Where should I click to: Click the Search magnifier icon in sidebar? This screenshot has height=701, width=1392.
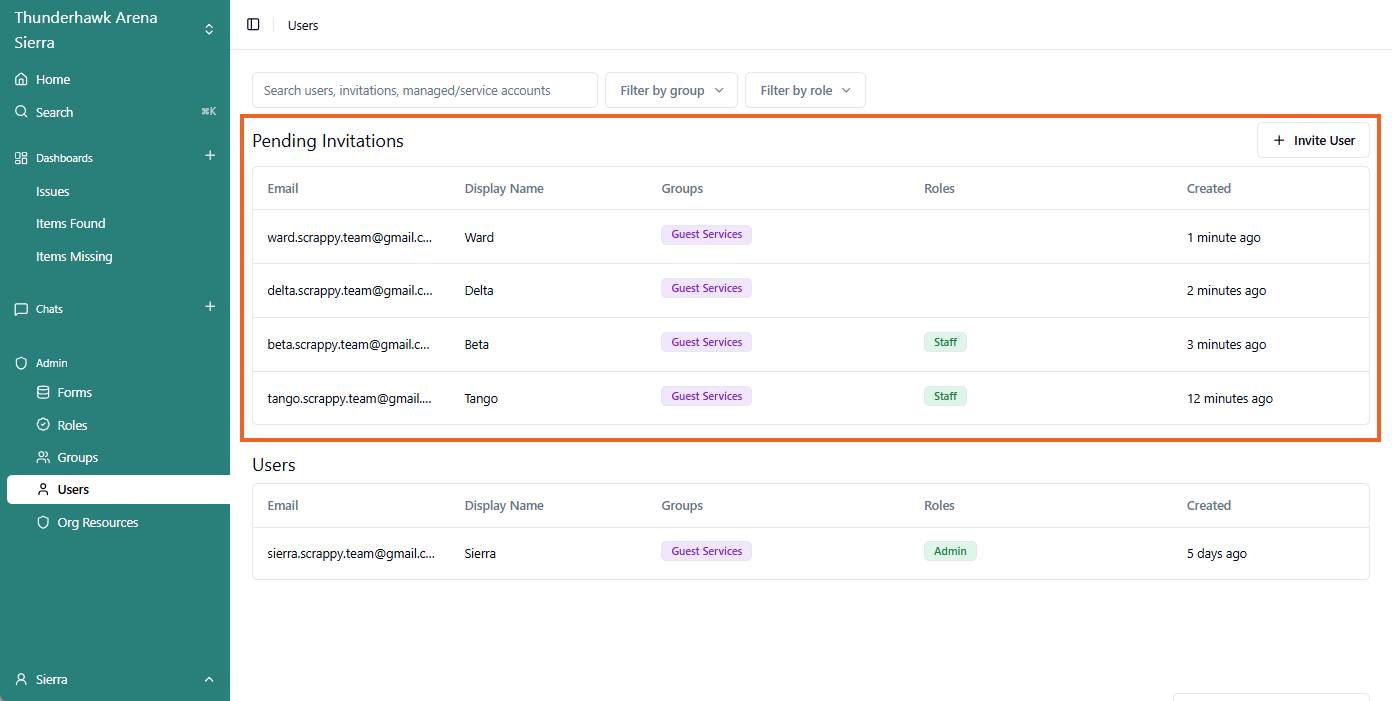pos(21,112)
